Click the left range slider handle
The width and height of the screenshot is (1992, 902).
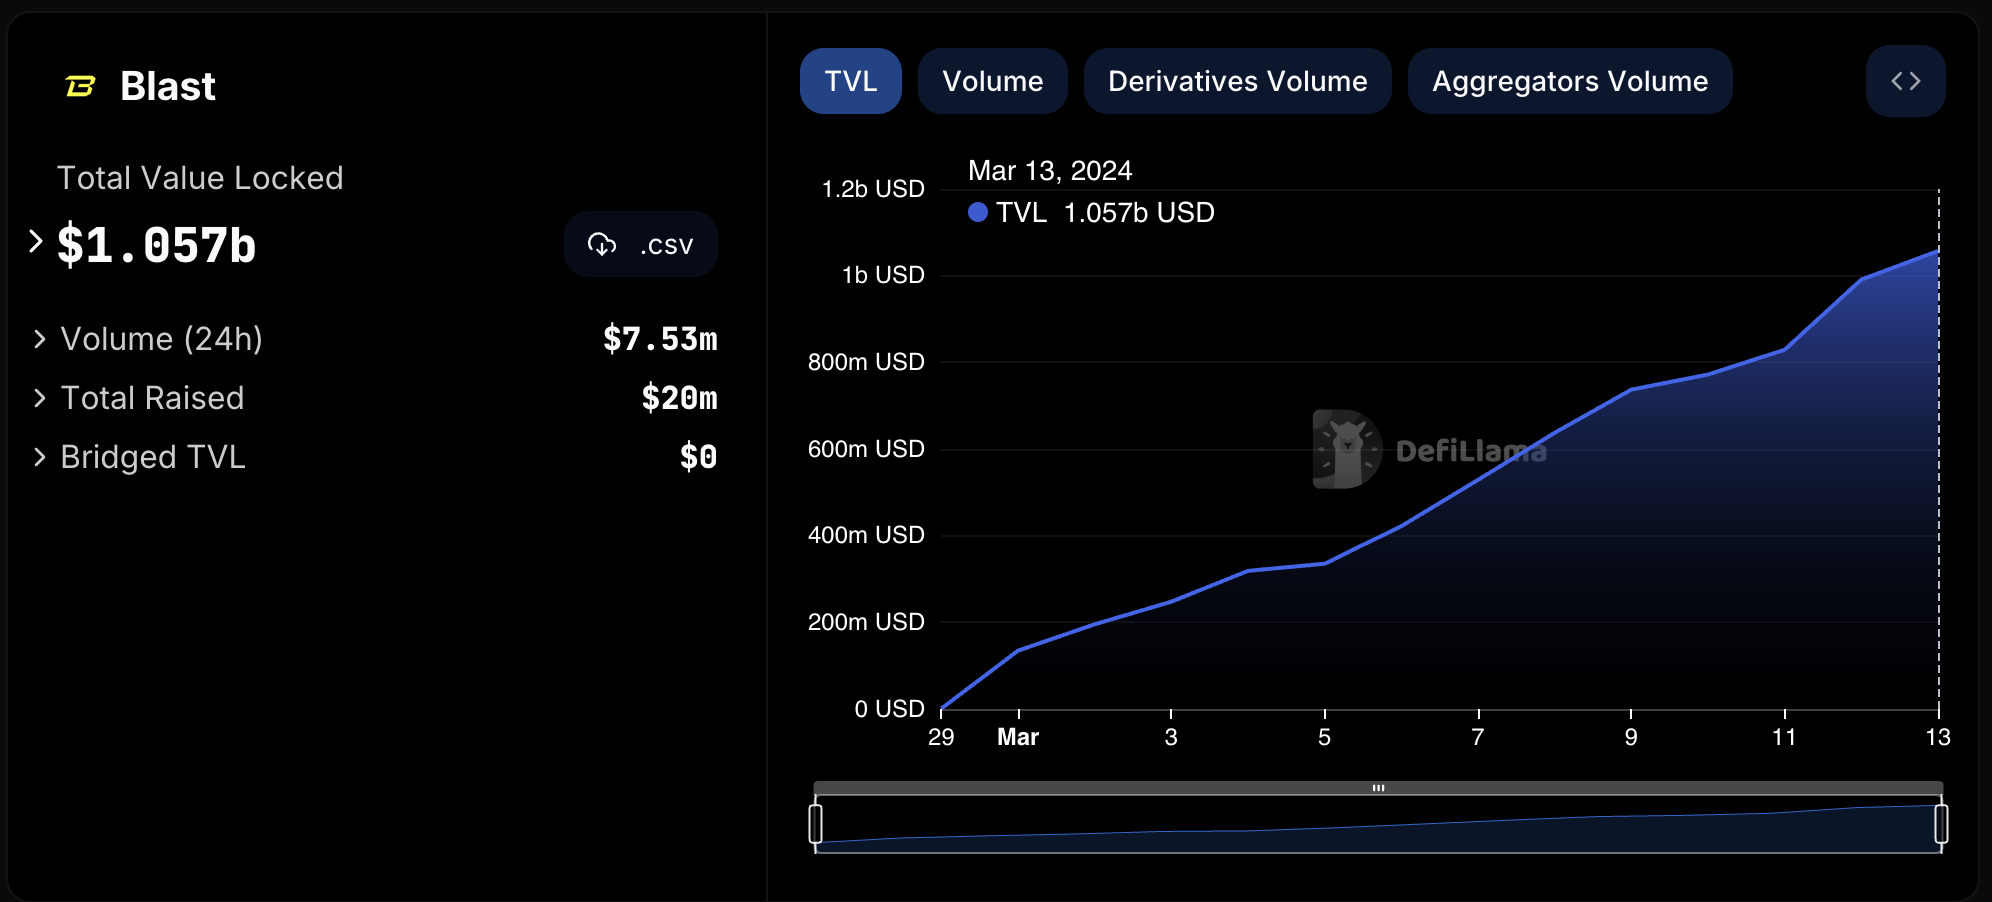coord(816,824)
